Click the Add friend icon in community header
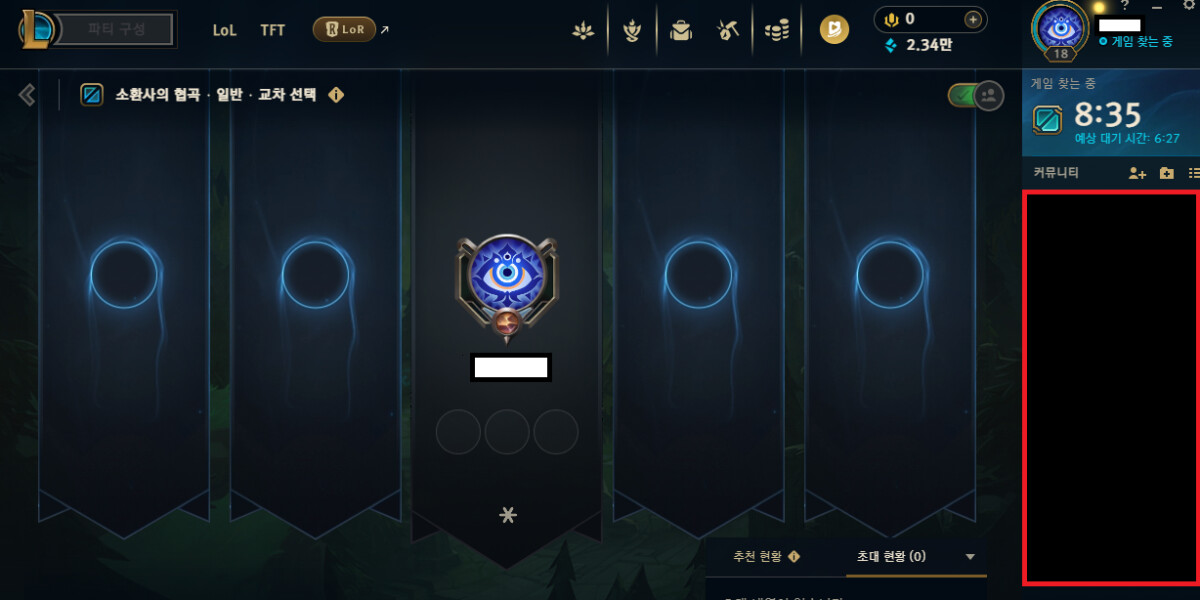Image resolution: width=1200 pixels, height=600 pixels. 1137,173
